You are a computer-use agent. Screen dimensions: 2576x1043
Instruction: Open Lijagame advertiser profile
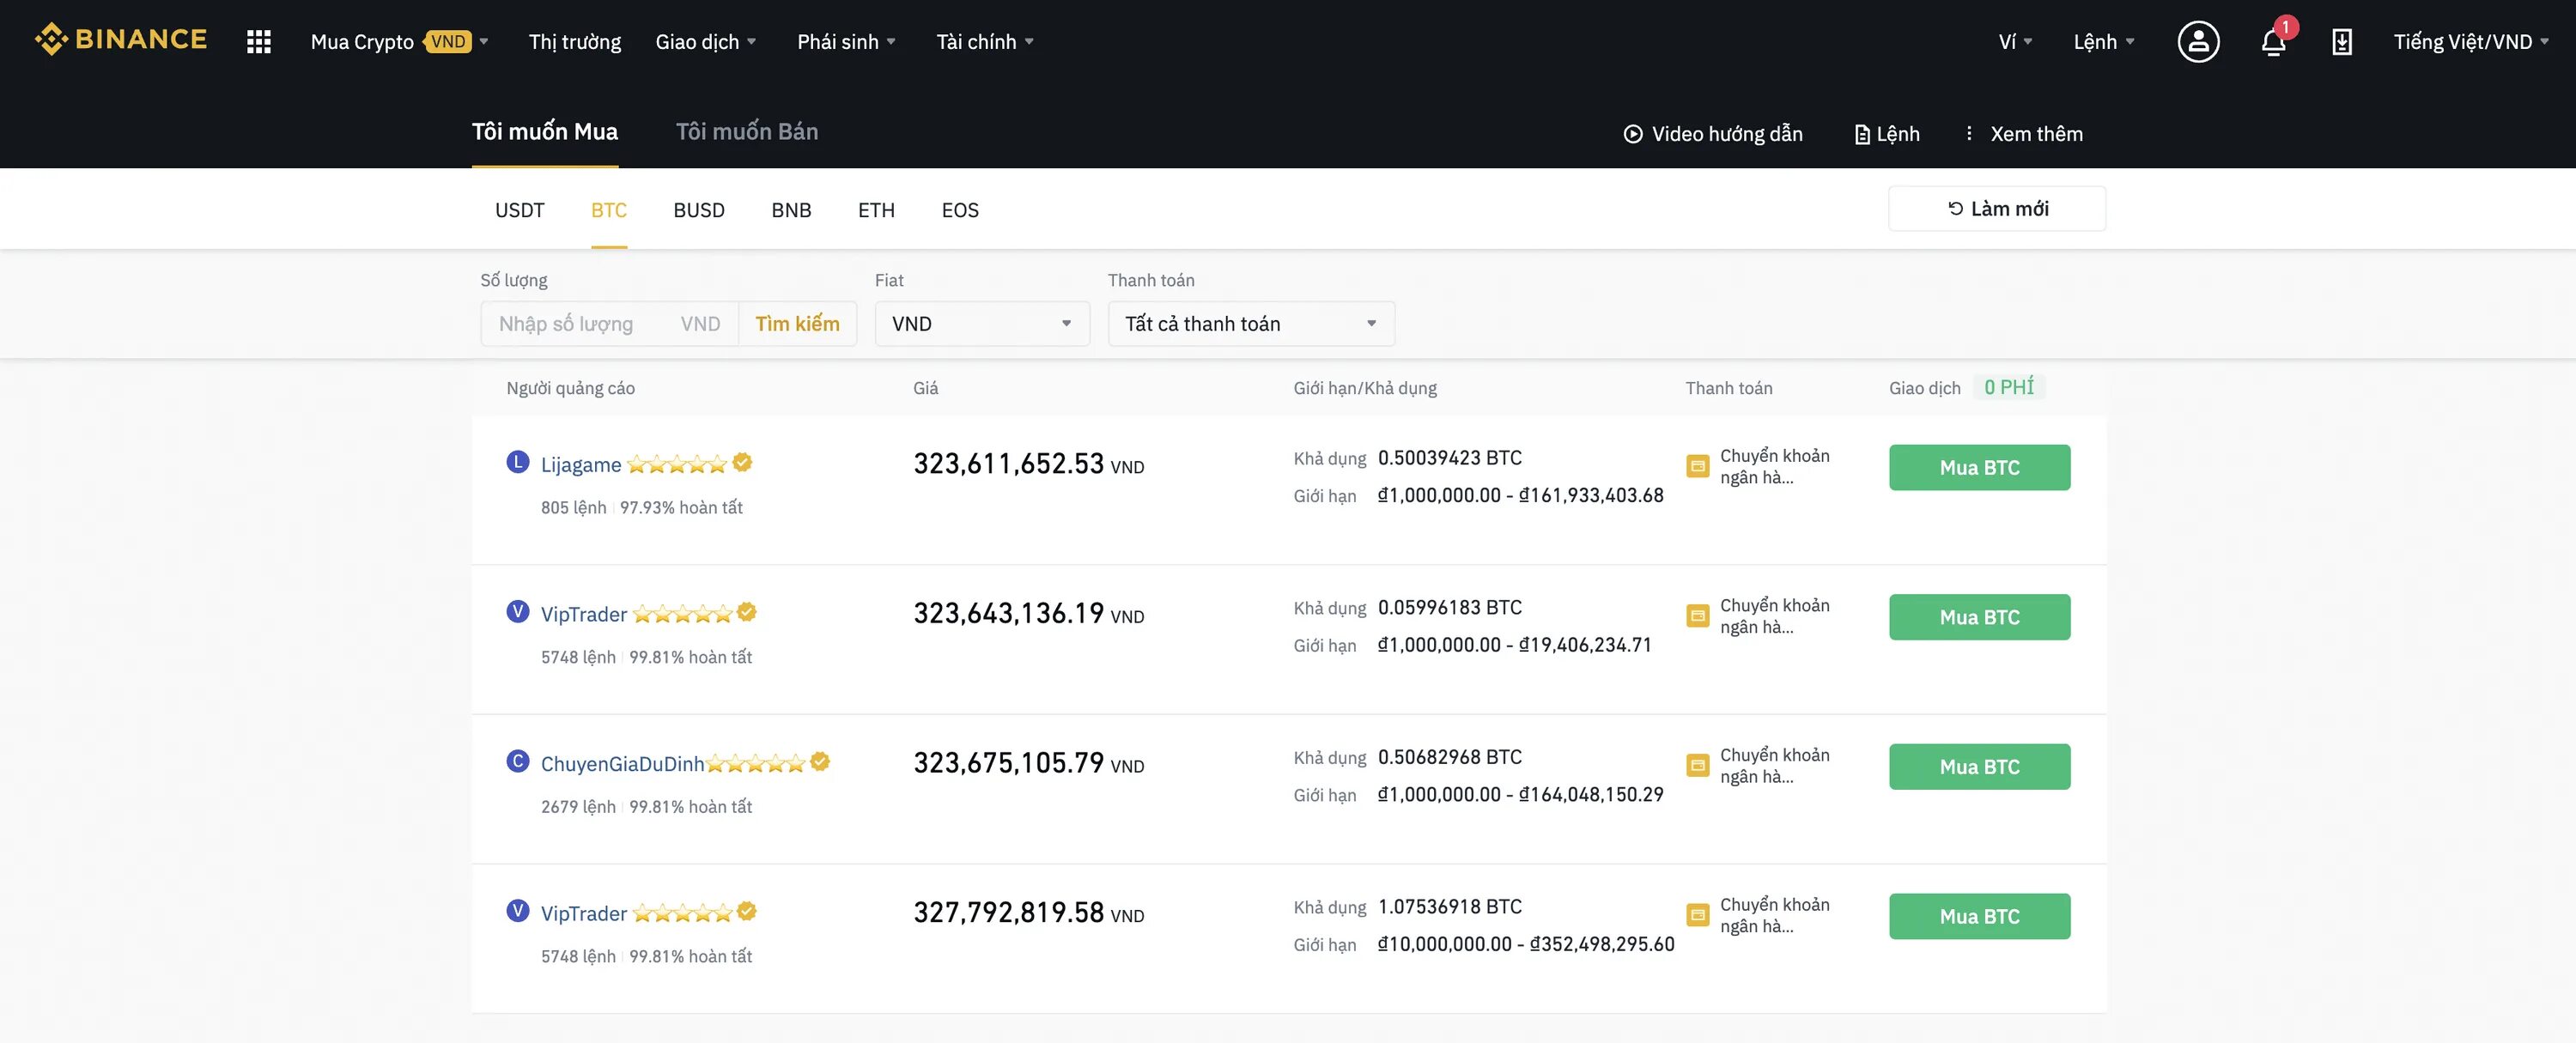(581, 465)
